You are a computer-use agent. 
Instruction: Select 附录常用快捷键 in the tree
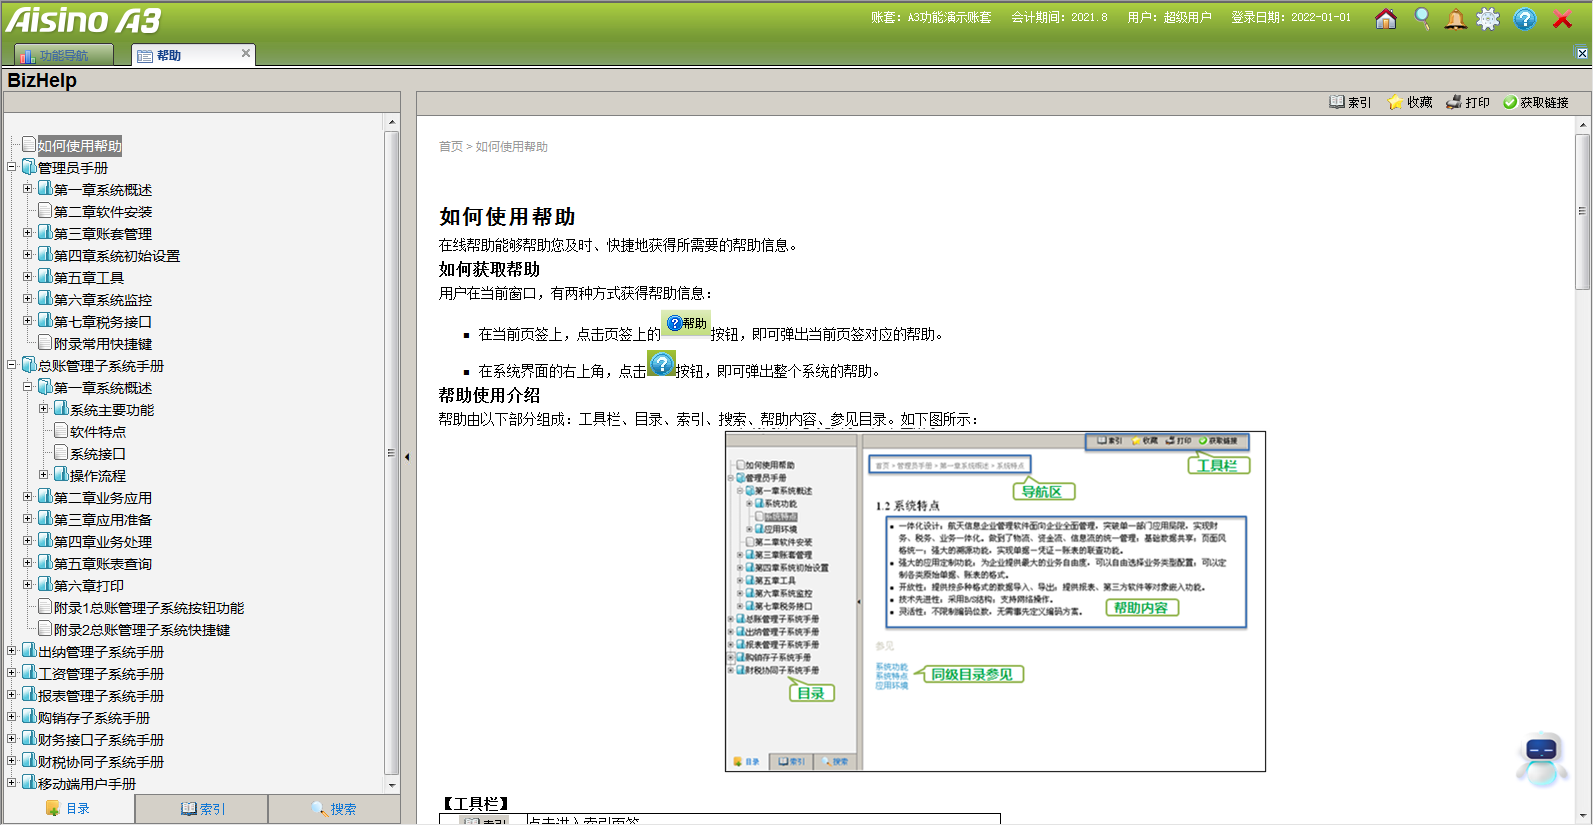click(x=102, y=344)
